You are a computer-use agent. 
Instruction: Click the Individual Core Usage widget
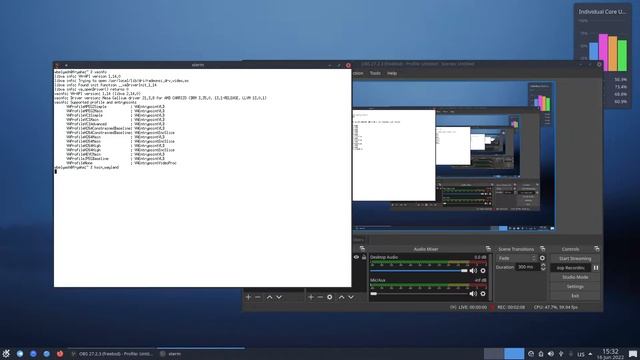coord(602,56)
